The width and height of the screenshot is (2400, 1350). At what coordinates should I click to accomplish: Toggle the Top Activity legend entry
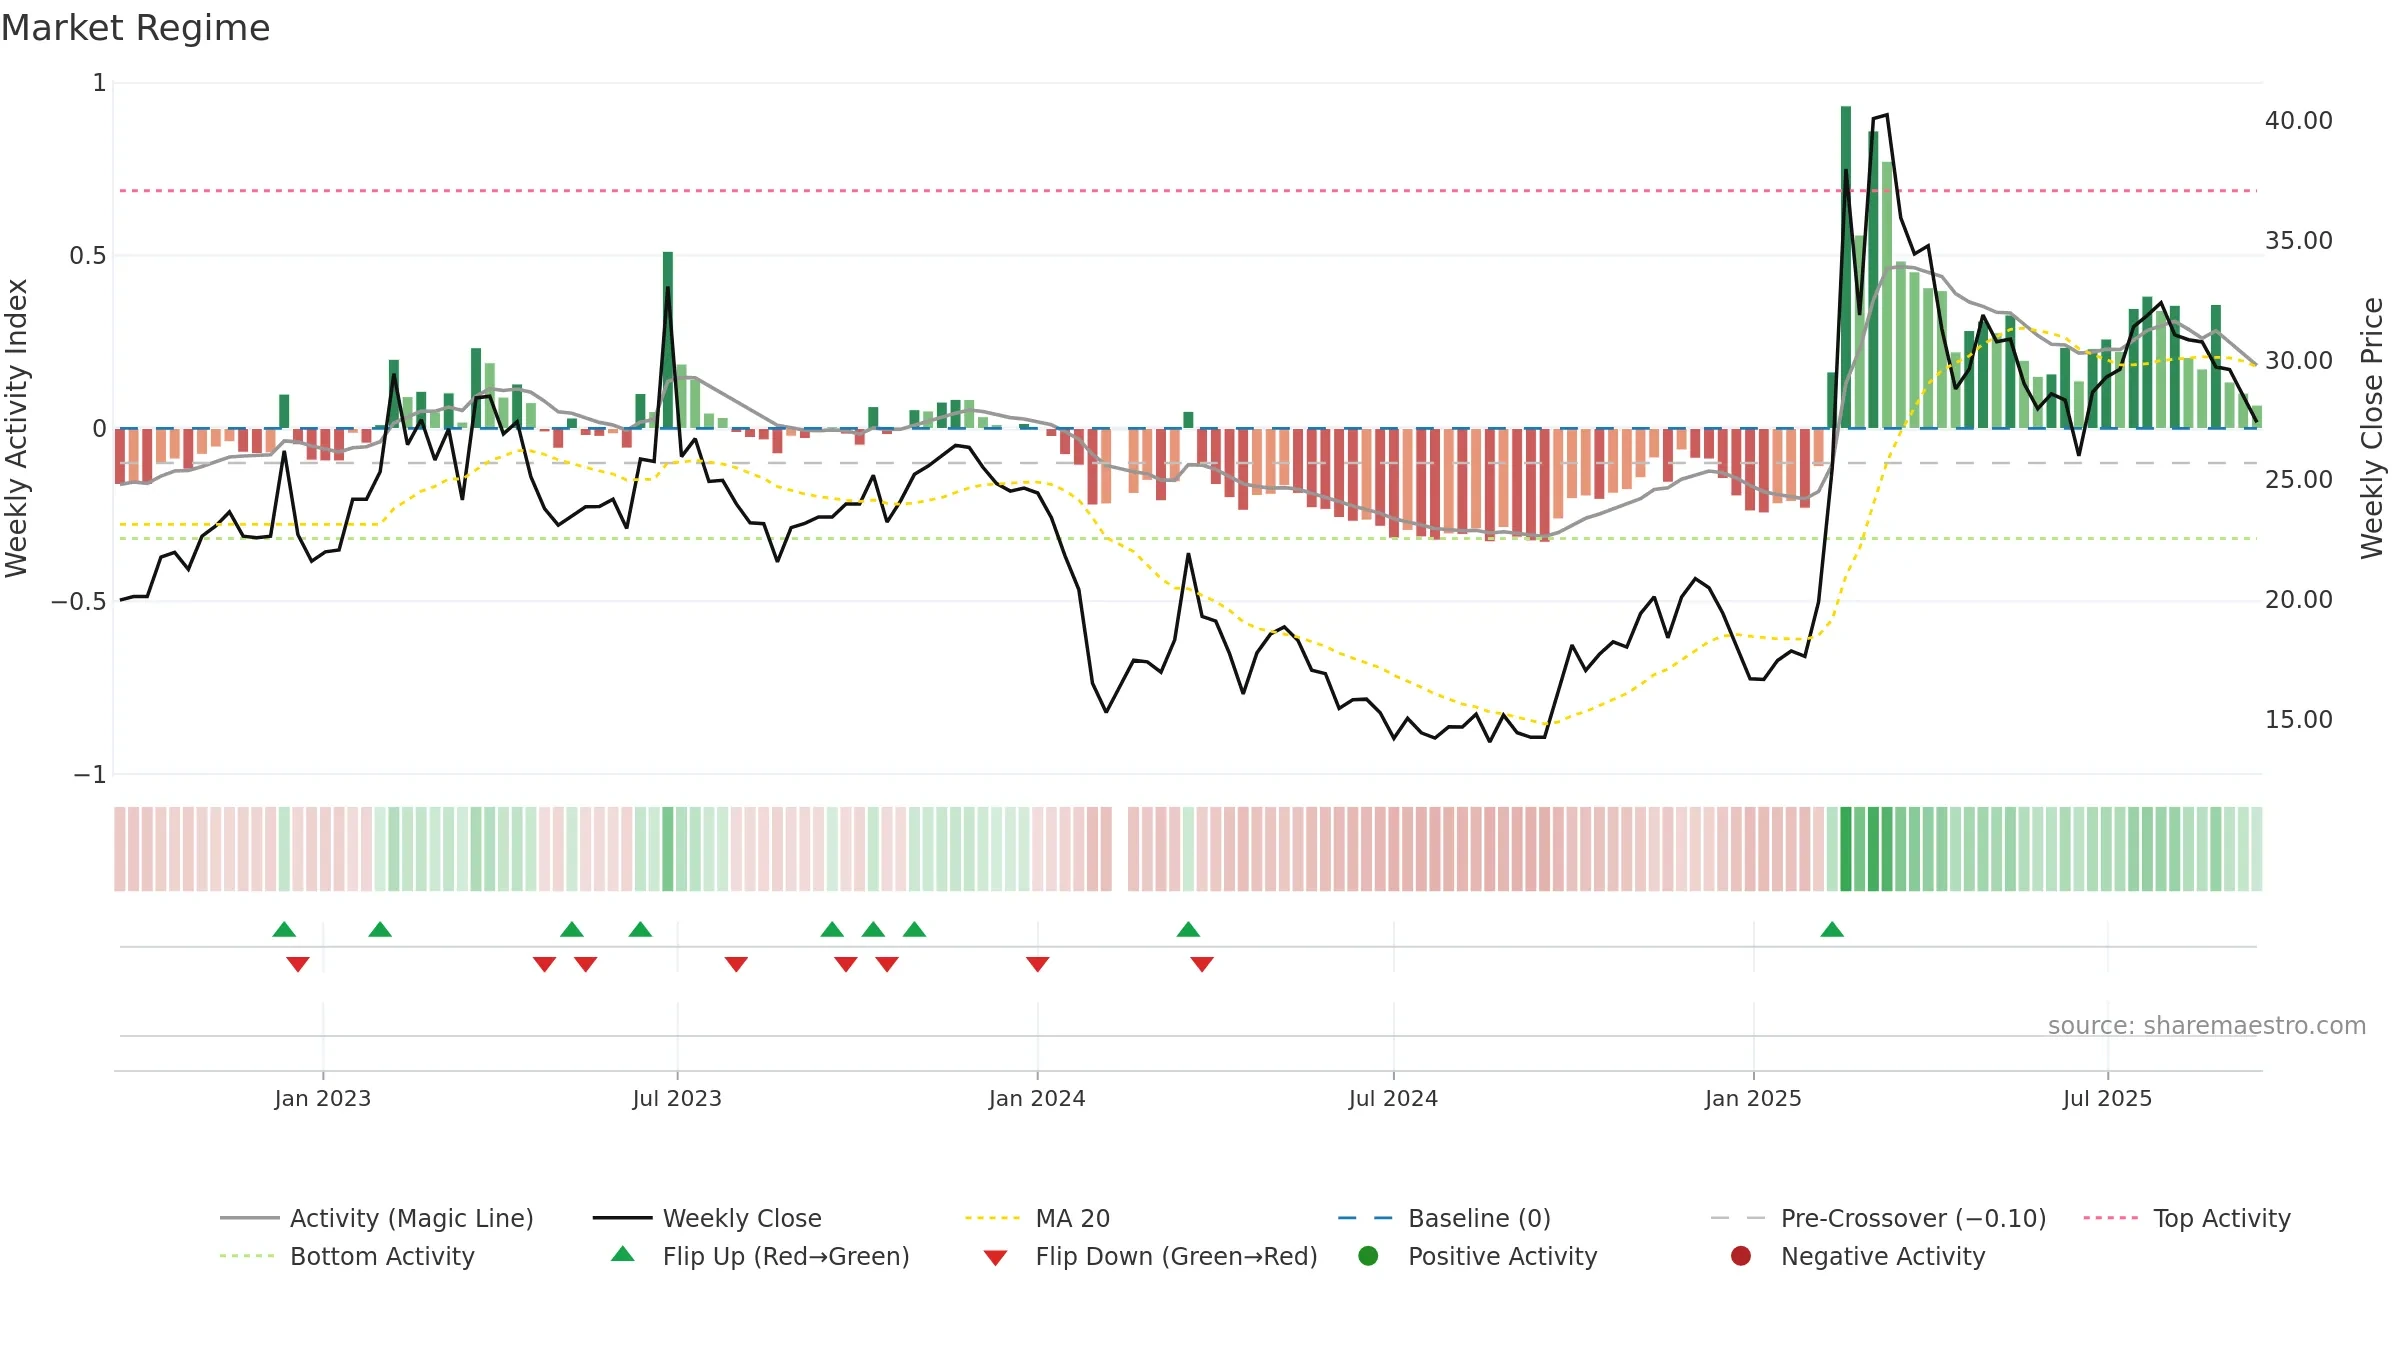coord(2187,1218)
